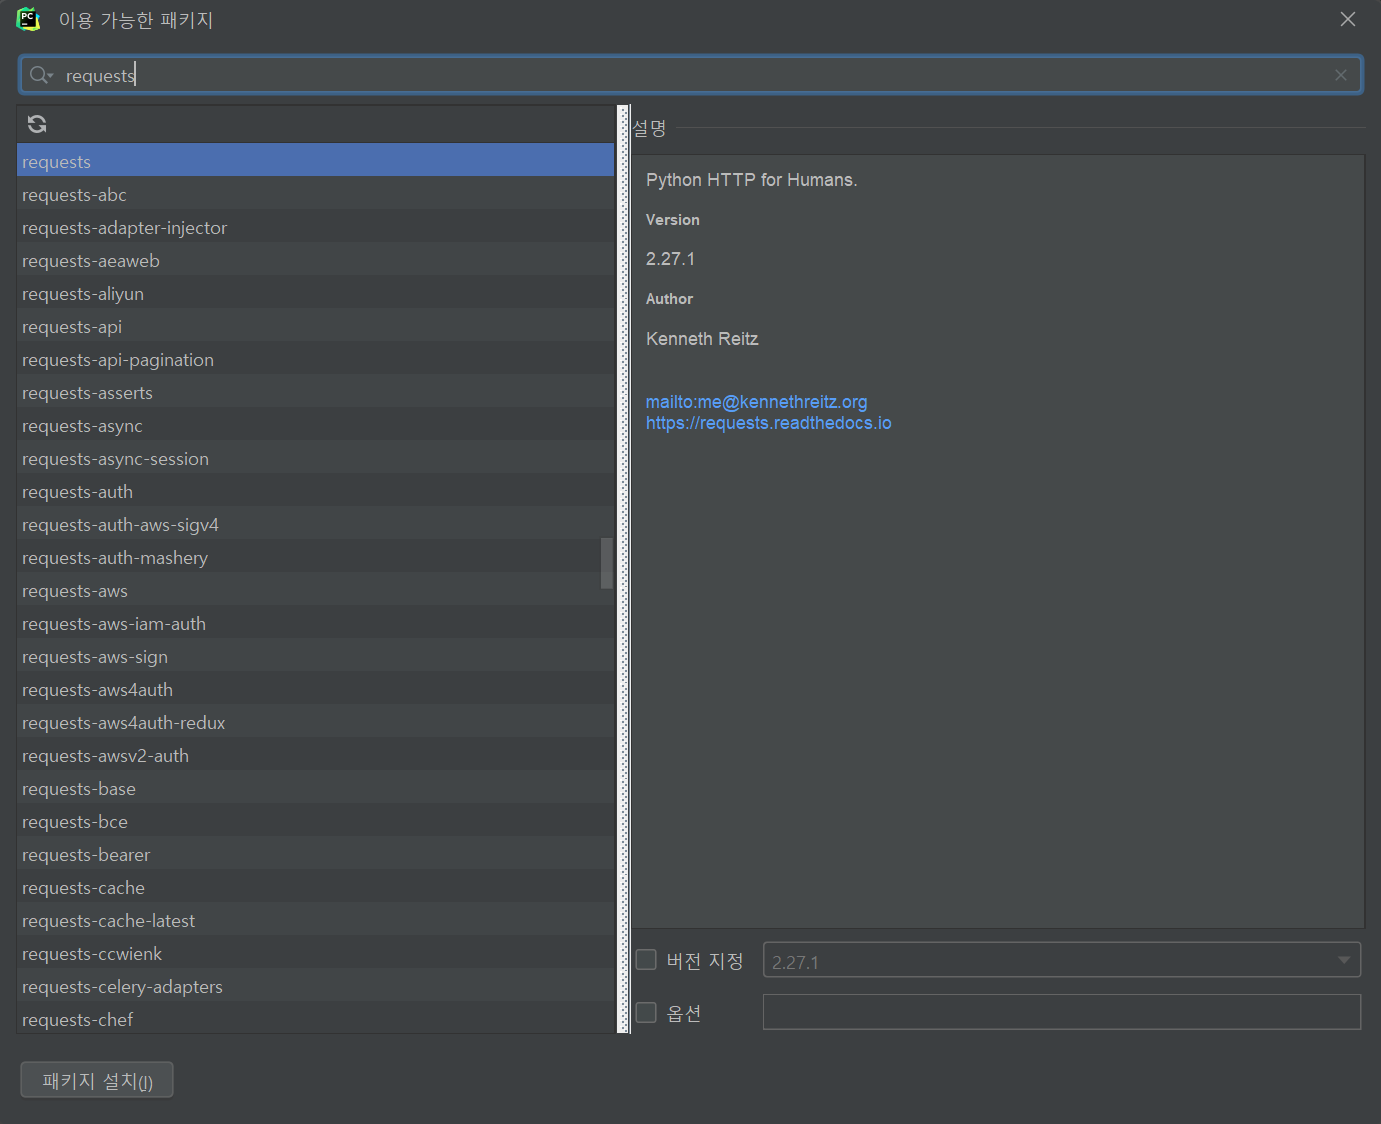Select requests-celery-adapters package
The width and height of the screenshot is (1381, 1124).
315,987
